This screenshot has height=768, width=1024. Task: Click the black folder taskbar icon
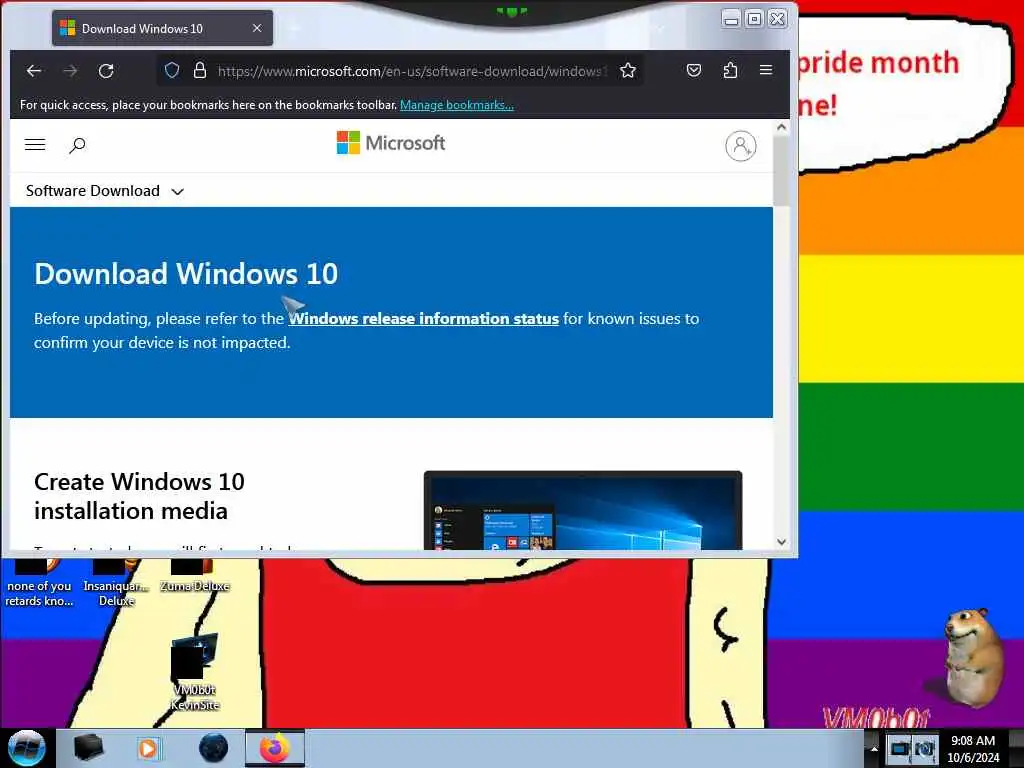click(89, 748)
